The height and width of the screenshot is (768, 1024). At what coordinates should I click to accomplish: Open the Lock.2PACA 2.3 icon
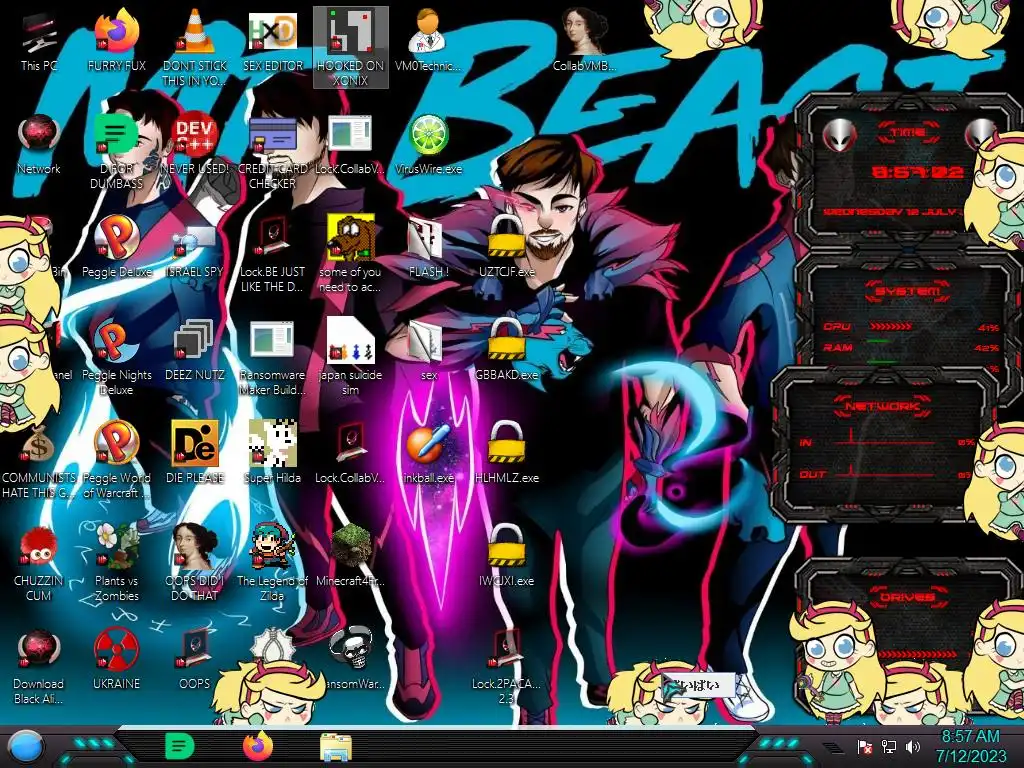coord(506,666)
